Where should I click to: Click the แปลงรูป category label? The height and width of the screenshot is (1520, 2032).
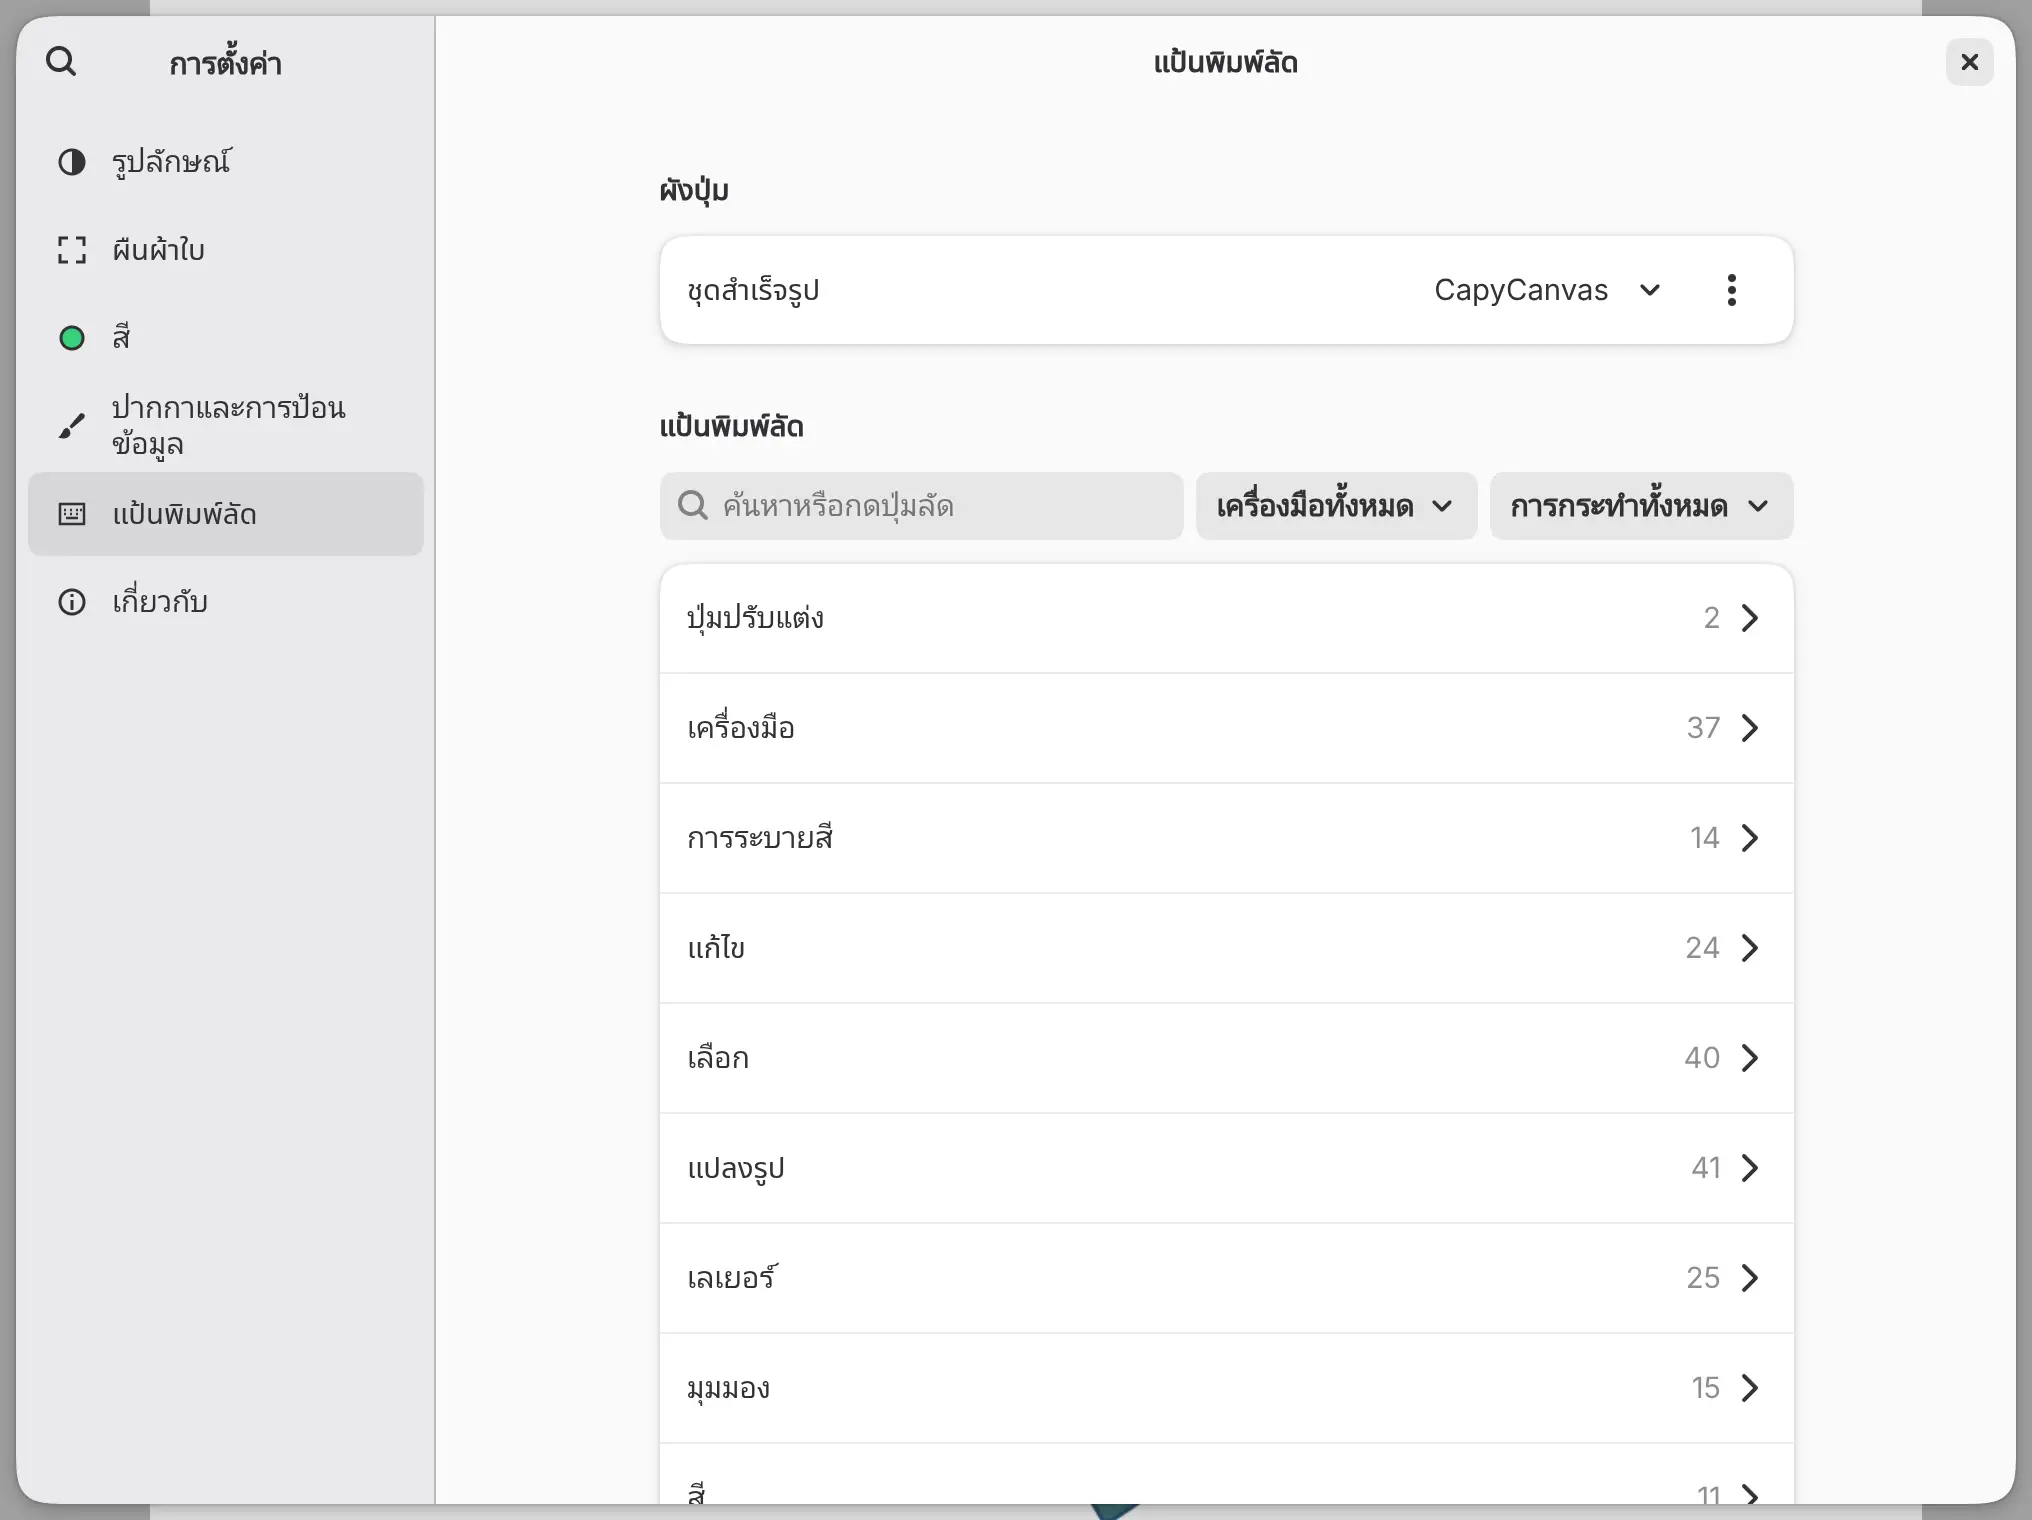tap(736, 1168)
